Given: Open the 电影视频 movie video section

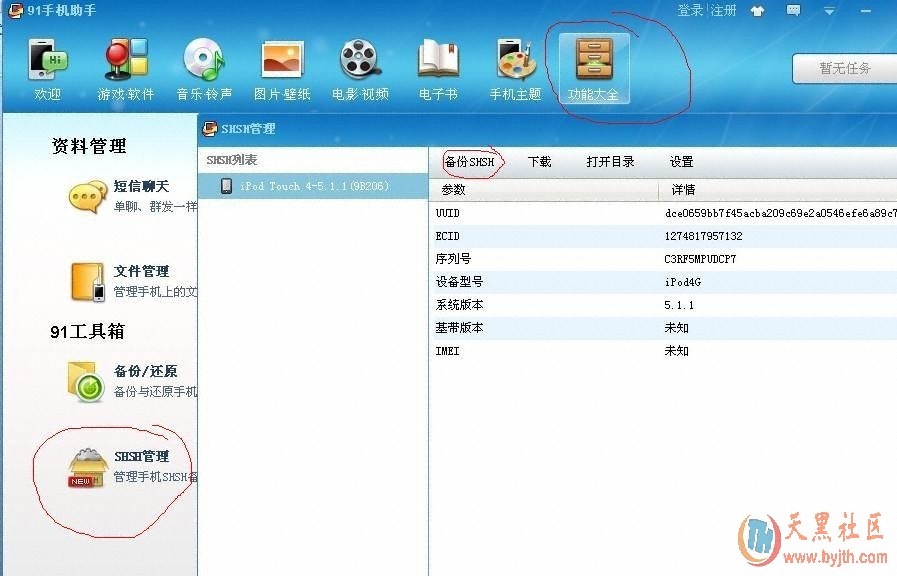Looking at the screenshot, I should tap(360, 68).
